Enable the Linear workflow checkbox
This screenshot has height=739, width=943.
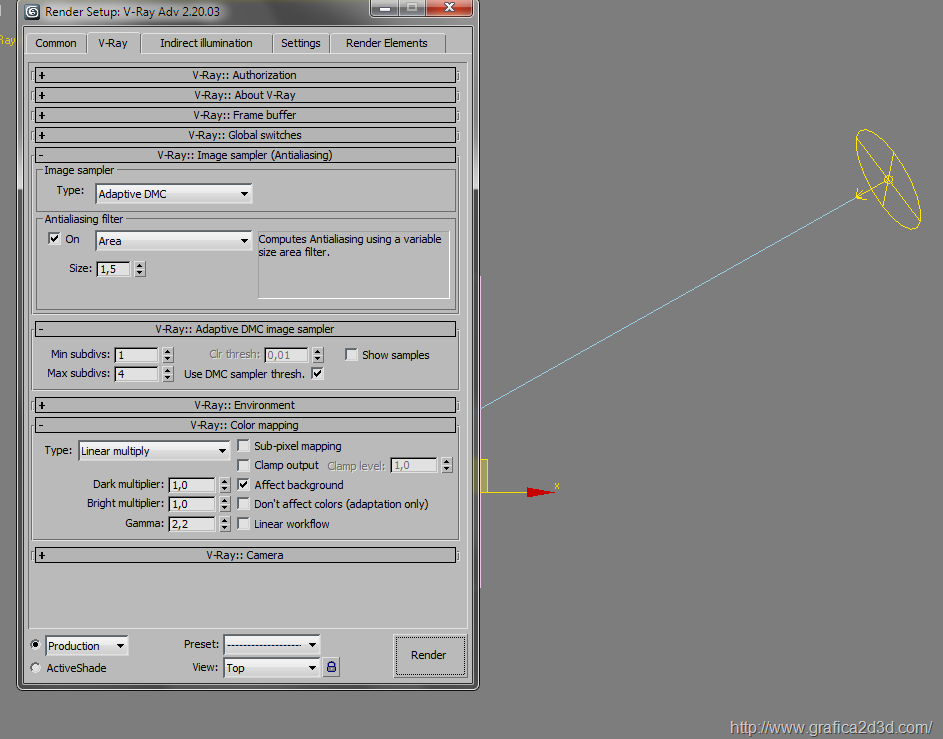[244, 524]
